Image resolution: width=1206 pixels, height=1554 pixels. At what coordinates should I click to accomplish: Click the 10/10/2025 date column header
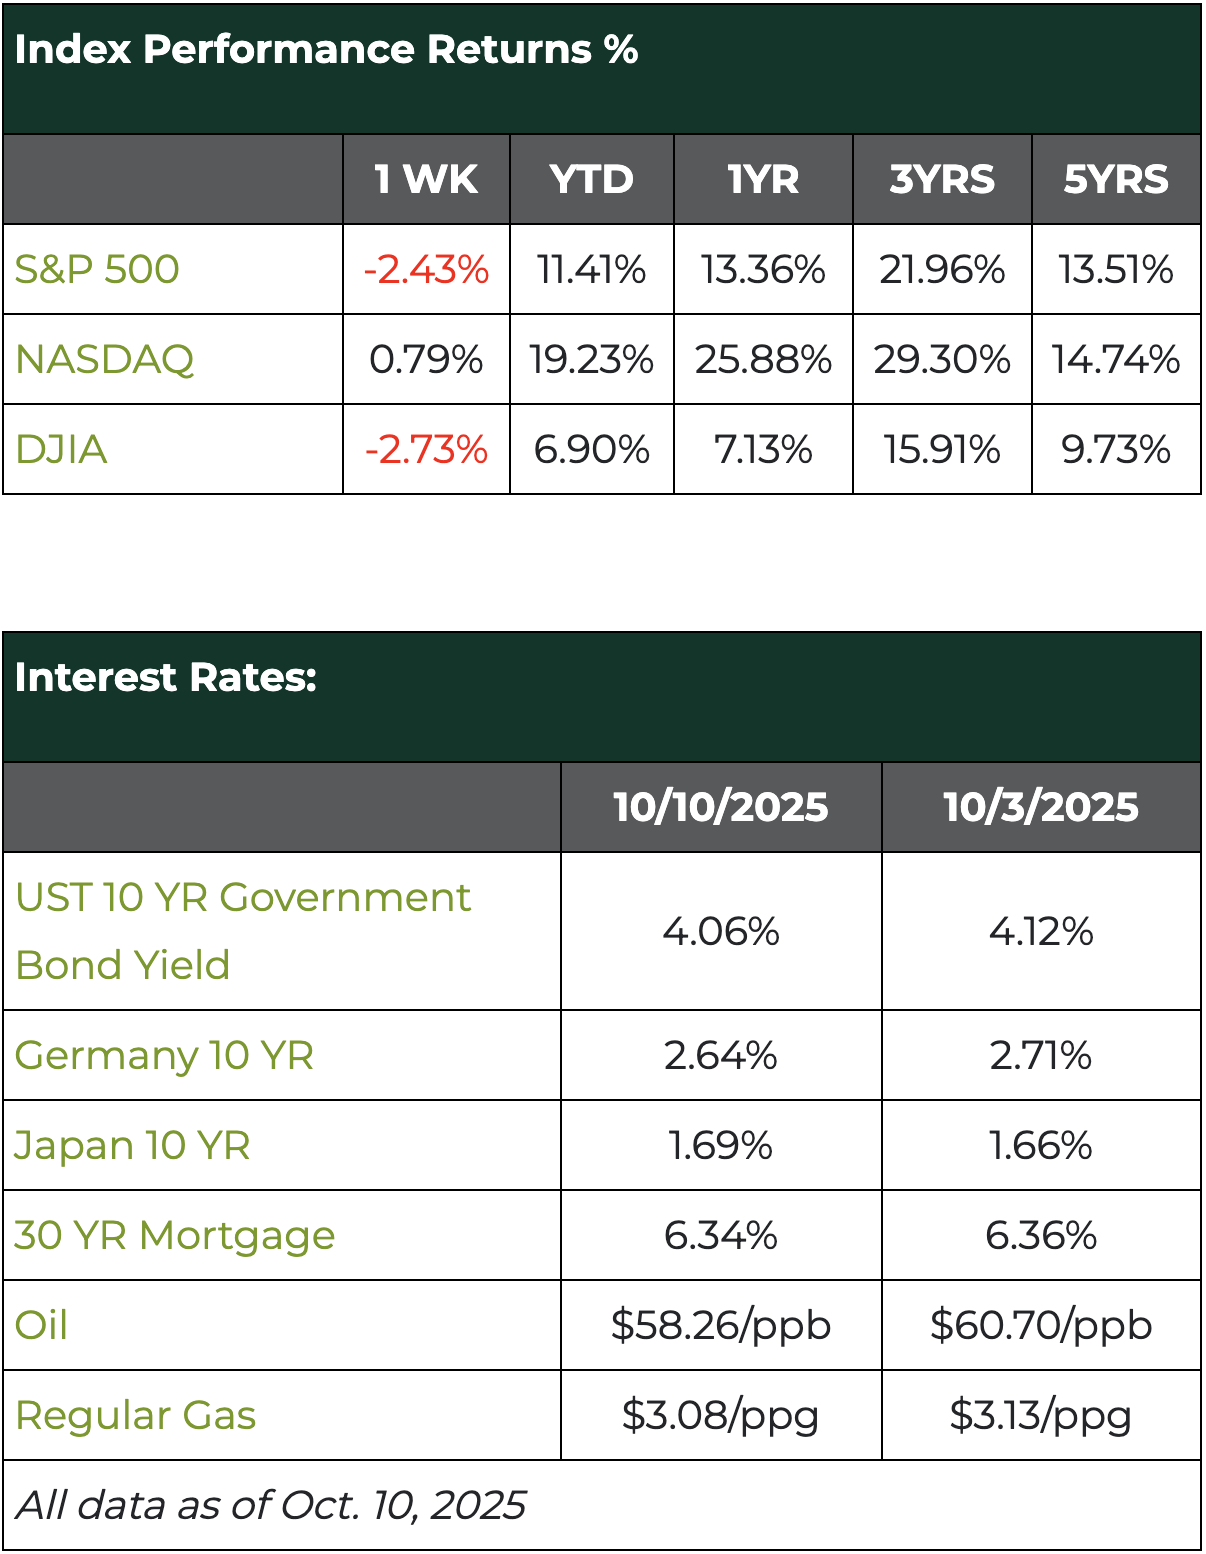720,807
